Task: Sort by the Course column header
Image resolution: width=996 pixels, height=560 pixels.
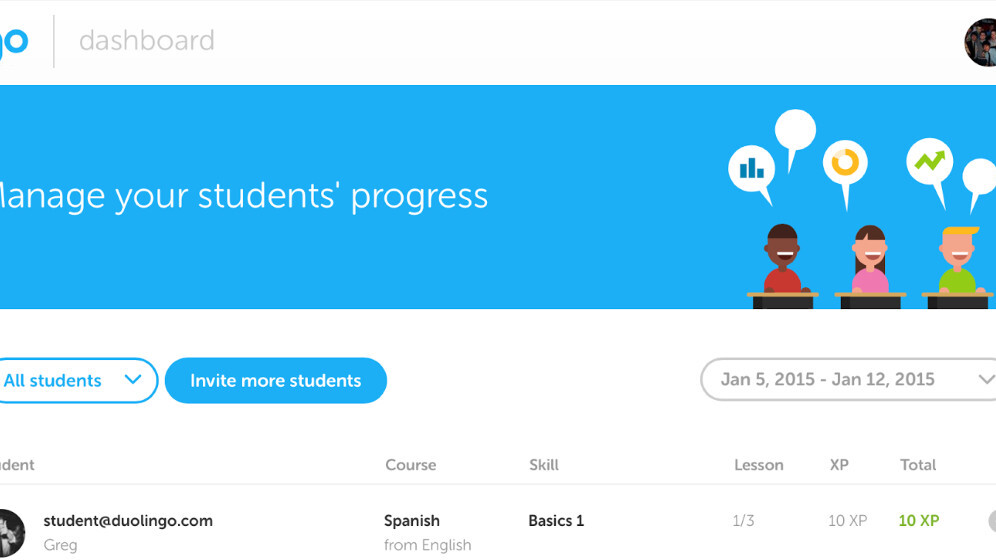Action: (410, 465)
